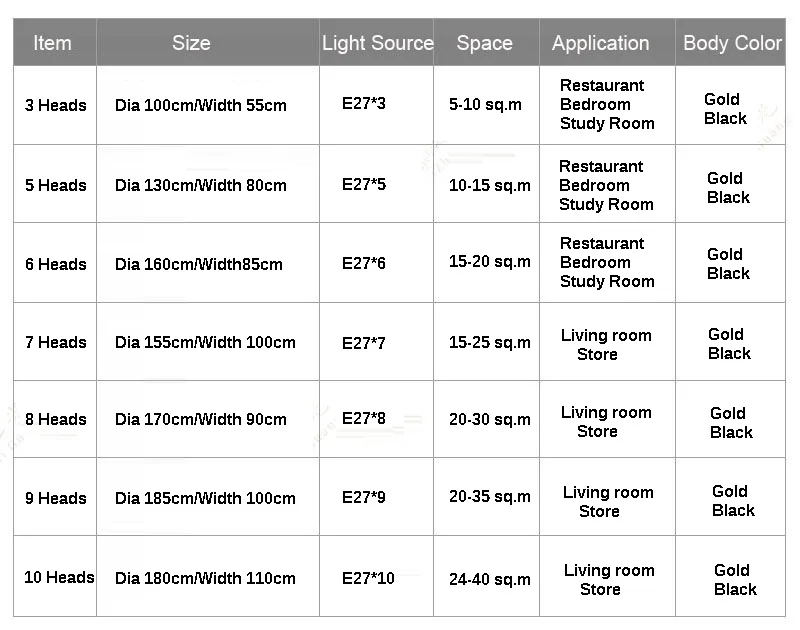Screen dimensions: 800x630
Task: Click 'Living room Store' in 10 Heads row
Action: 607,577
